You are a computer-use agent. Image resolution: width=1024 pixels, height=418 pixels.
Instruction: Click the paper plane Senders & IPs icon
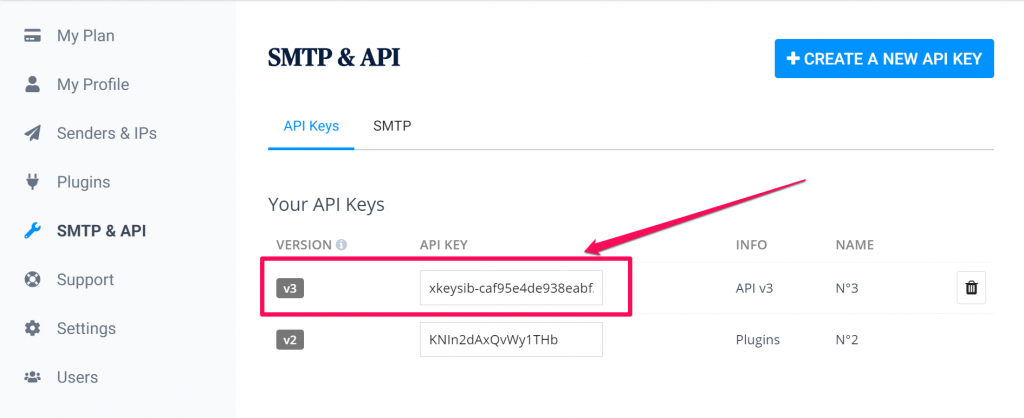point(32,133)
